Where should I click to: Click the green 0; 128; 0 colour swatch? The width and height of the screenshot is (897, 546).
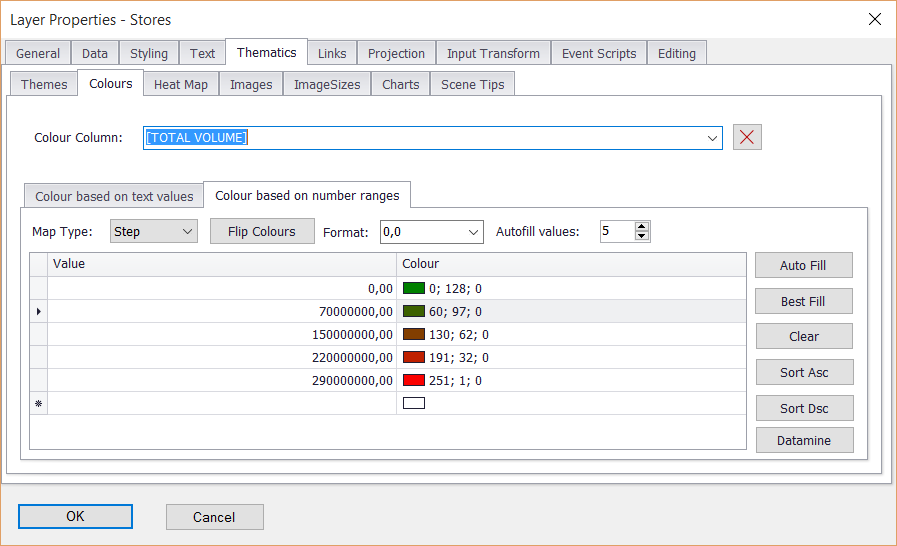[413, 288]
